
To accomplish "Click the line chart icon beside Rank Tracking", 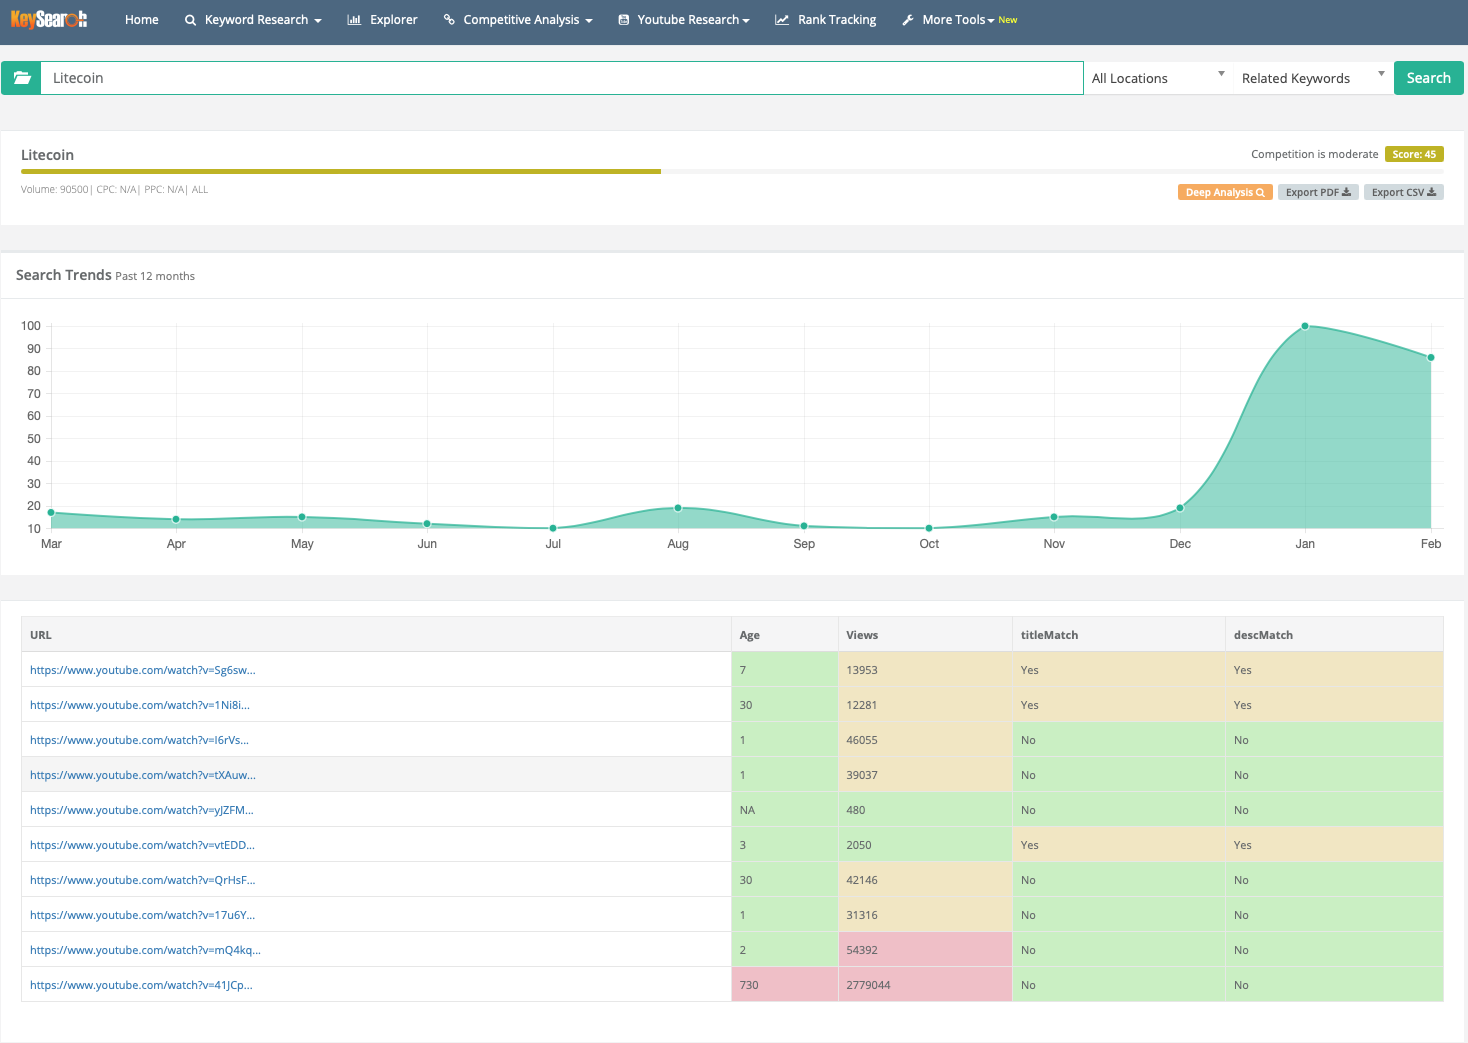I will tap(782, 20).
